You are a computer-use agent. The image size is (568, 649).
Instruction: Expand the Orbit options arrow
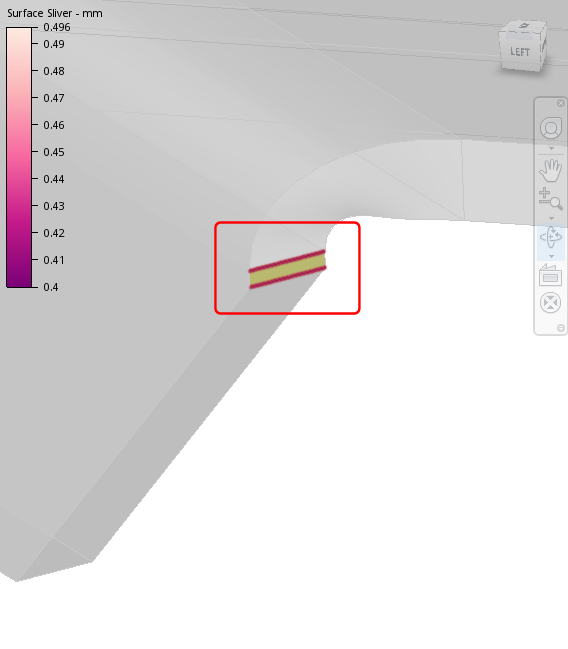click(x=551, y=257)
